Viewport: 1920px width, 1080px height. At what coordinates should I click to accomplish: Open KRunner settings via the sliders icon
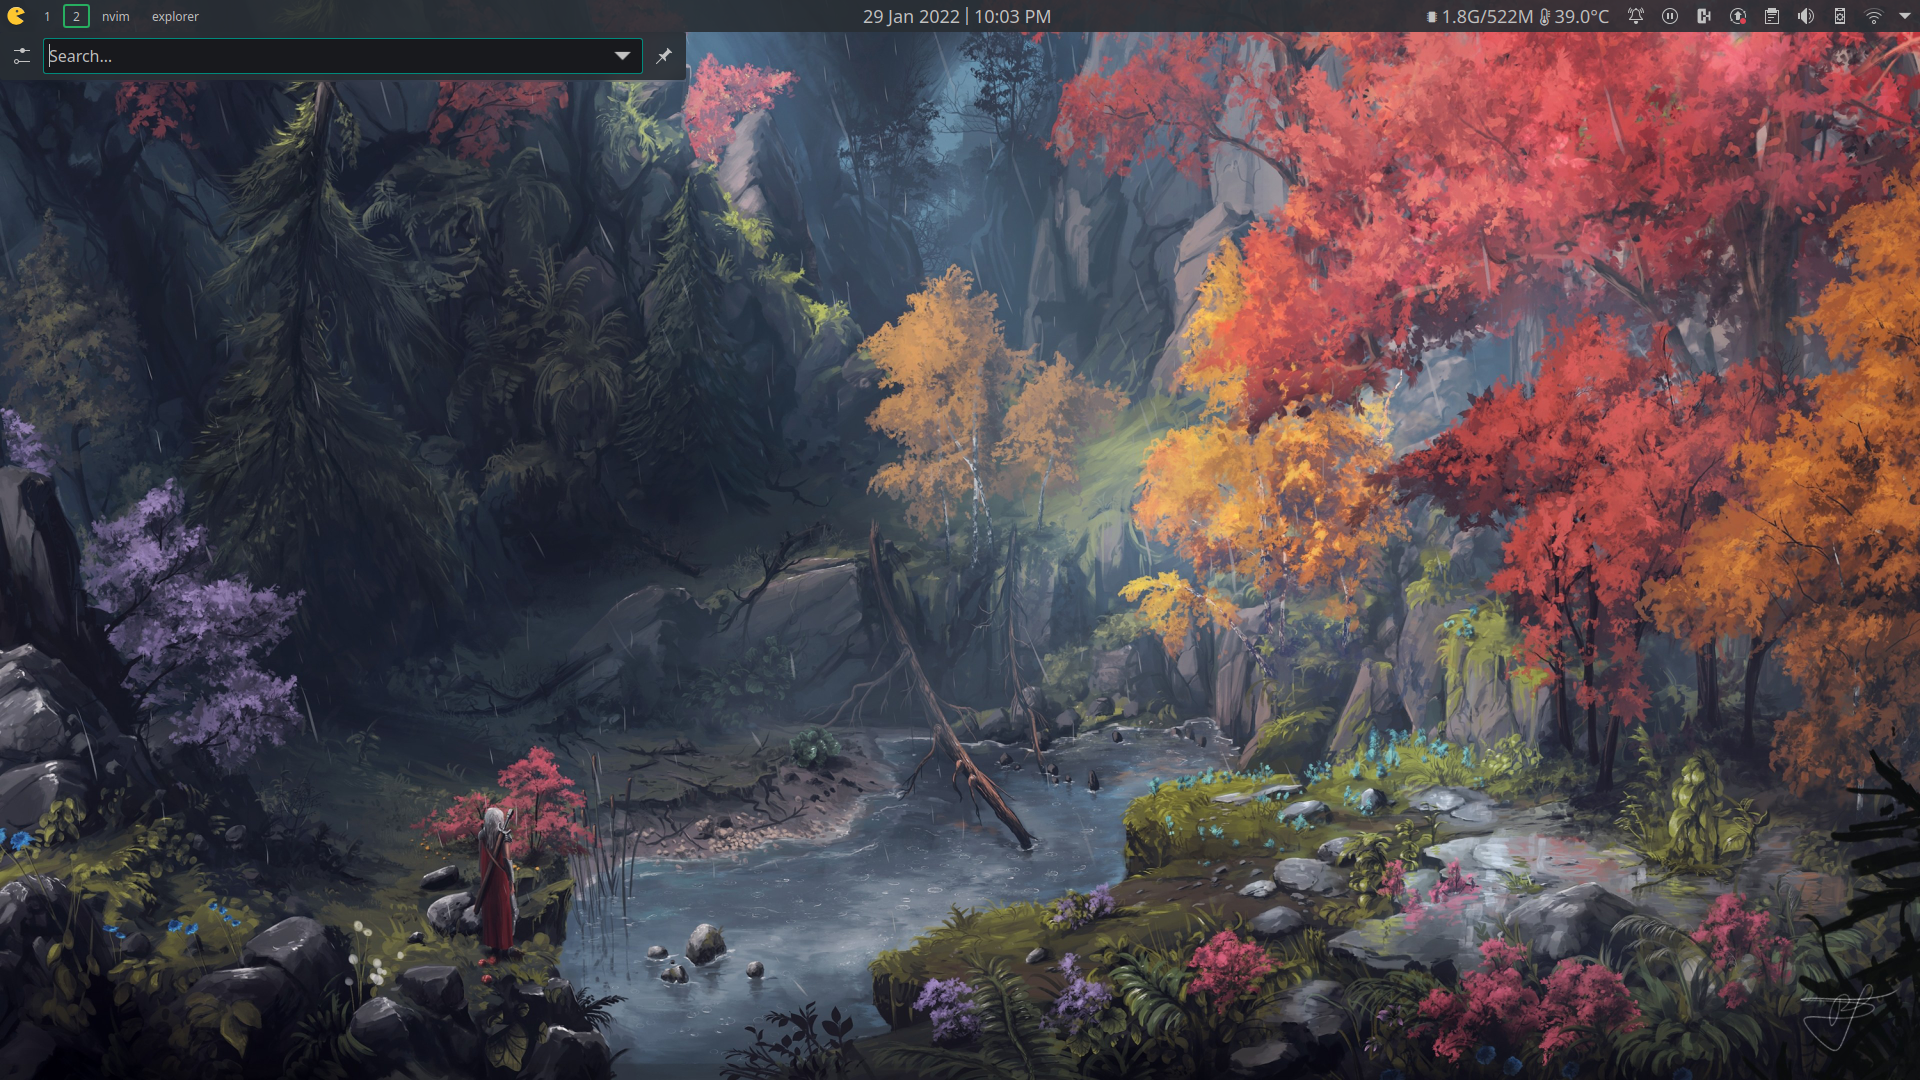point(22,56)
